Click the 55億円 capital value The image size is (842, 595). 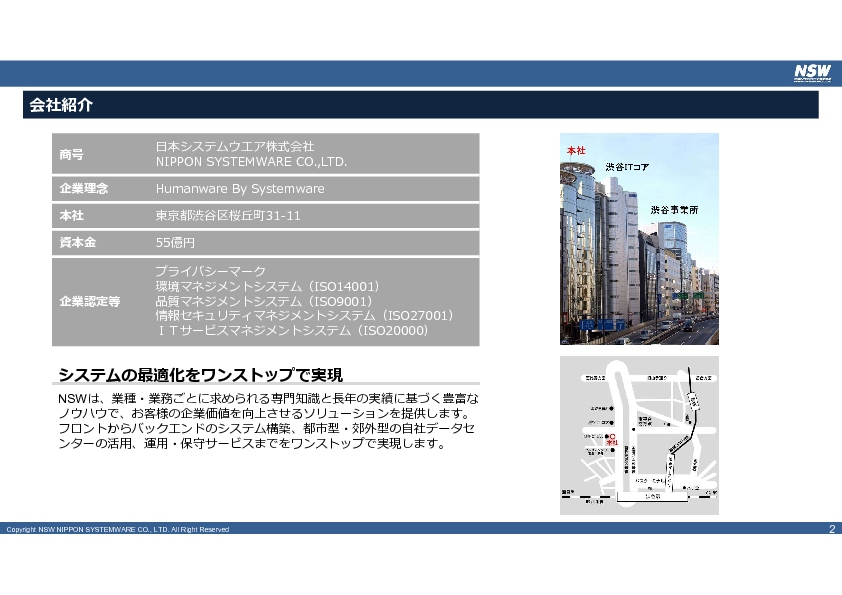click(x=175, y=242)
